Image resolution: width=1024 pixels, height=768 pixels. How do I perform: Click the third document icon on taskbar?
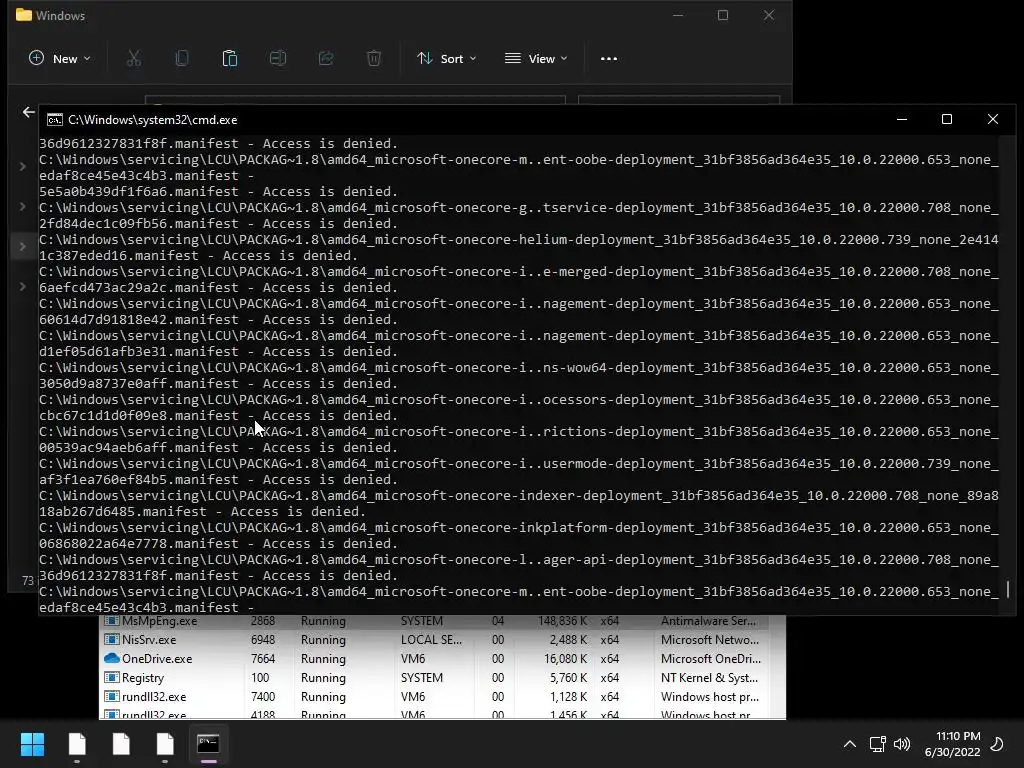[165, 744]
